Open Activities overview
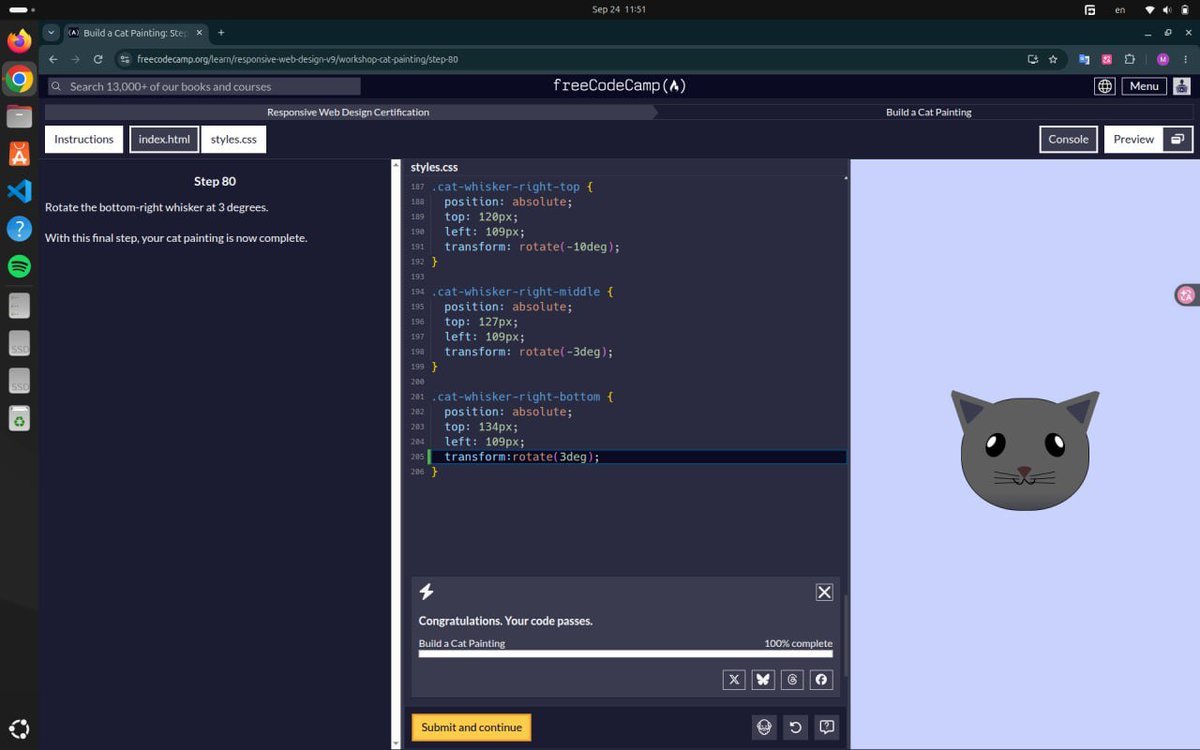 [x=22, y=9]
